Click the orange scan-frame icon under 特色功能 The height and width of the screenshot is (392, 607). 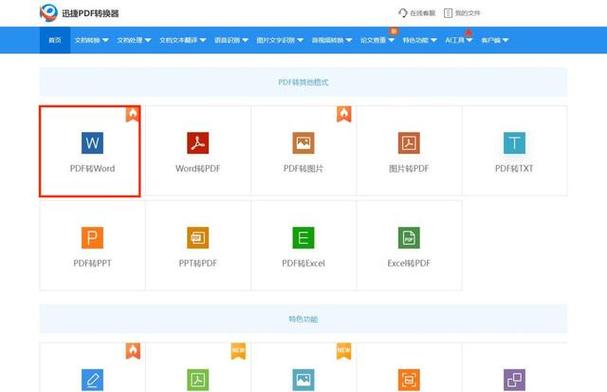(x=409, y=380)
